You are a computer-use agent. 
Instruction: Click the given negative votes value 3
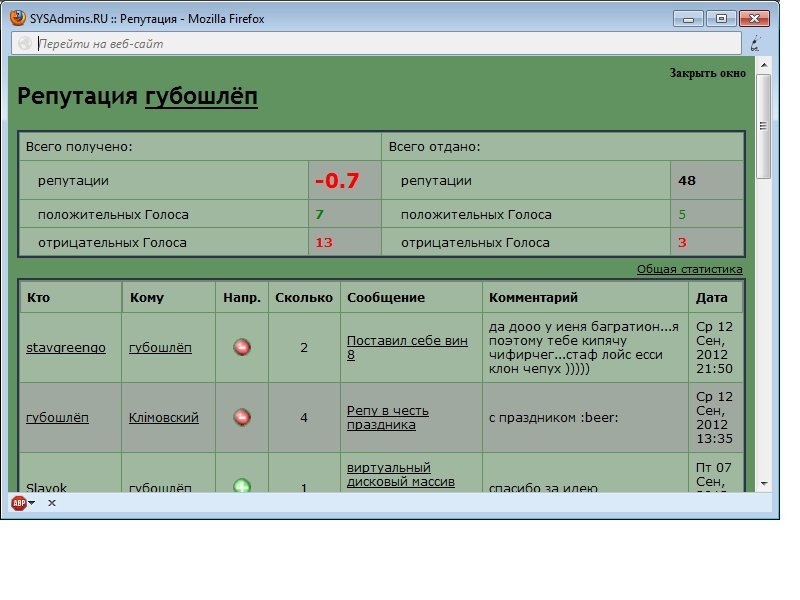point(682,242)
